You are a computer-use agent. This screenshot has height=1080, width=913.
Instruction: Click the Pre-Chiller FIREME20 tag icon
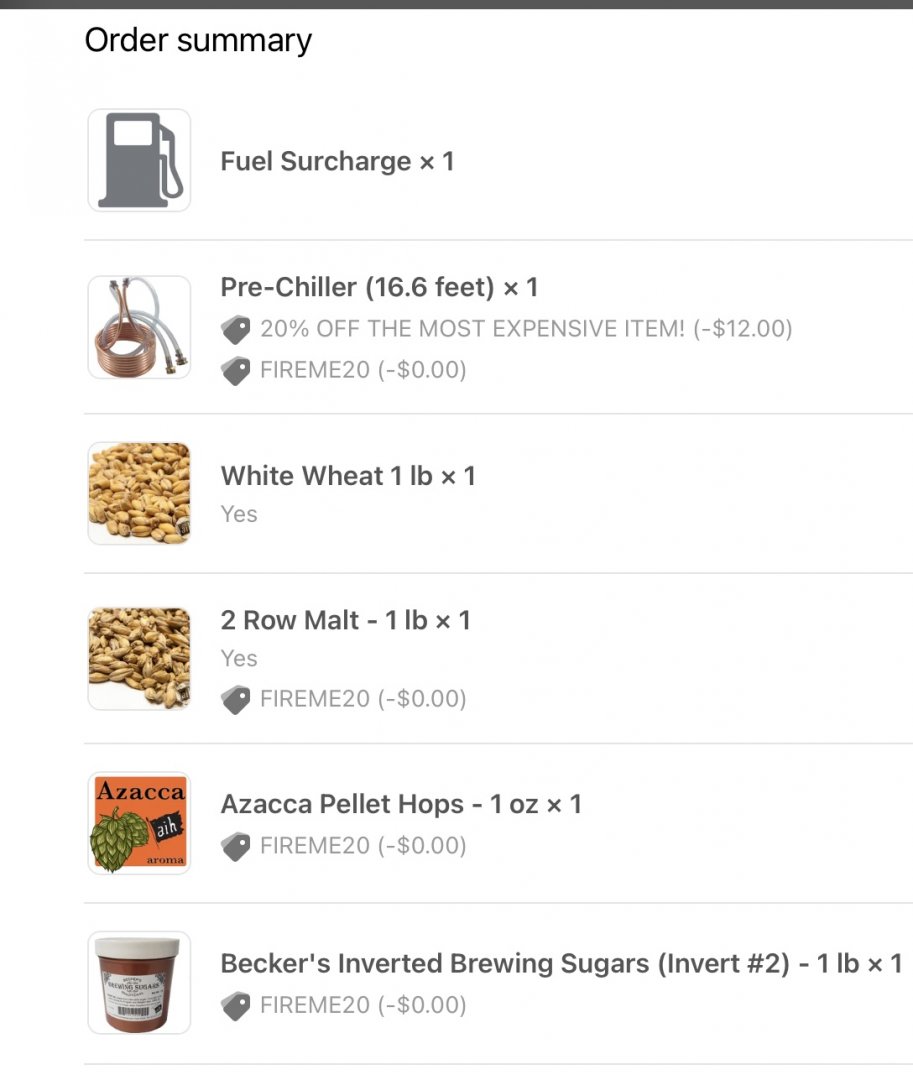tap(235, 371)
